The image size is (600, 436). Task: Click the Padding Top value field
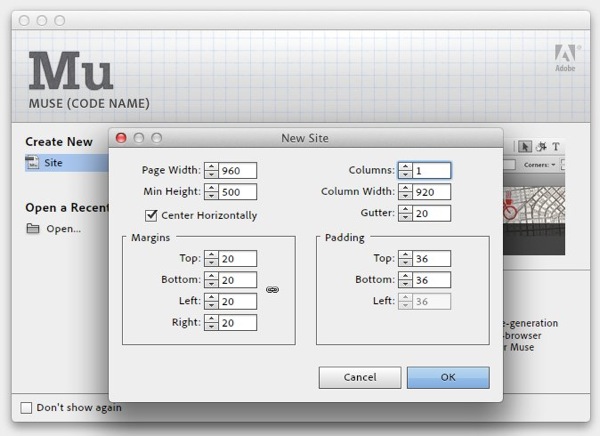pyautogui.click(x=432, y=258)
